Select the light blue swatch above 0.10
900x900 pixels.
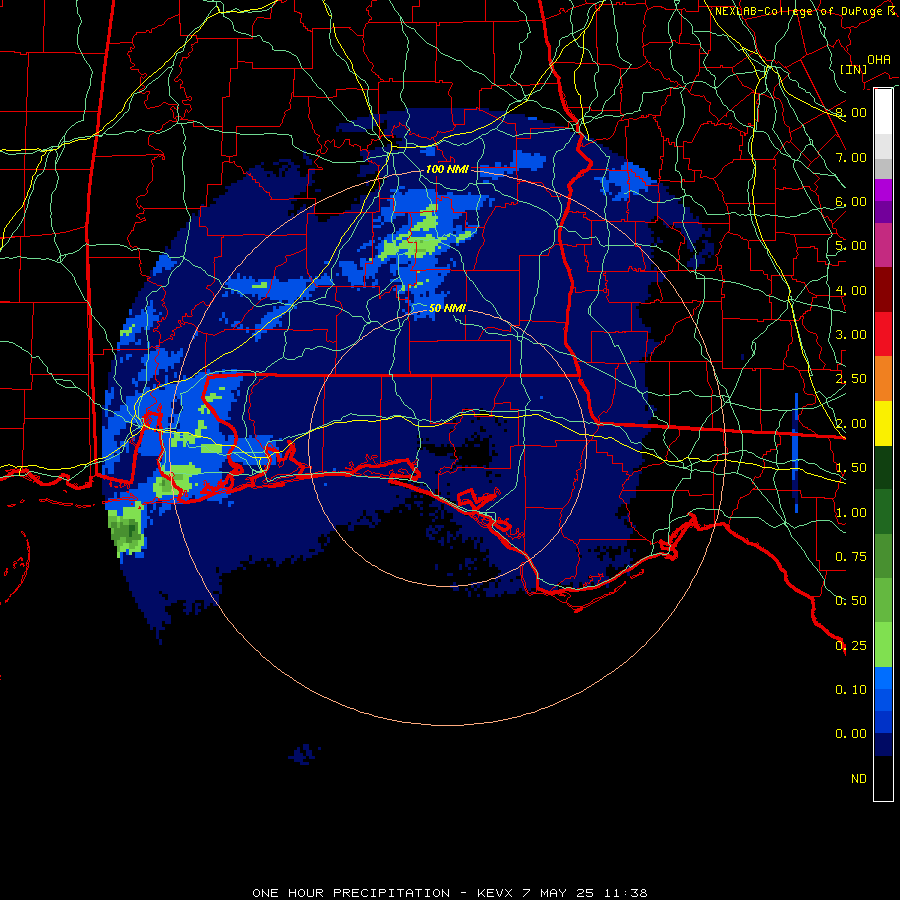click(x=883, y=678)
